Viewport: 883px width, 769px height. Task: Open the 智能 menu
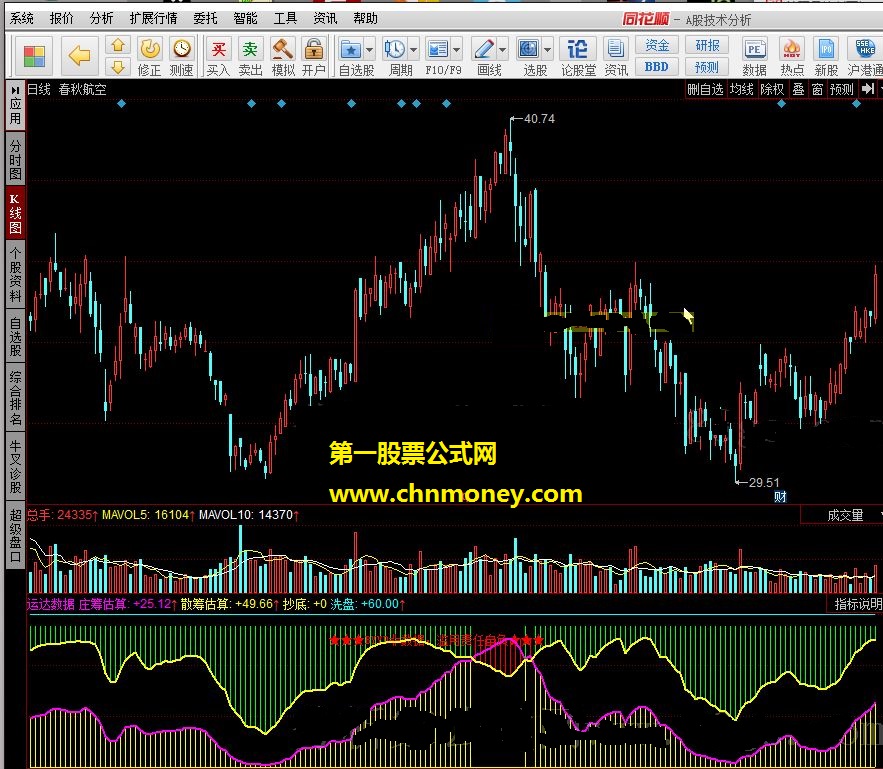pyautogui.click(x=245, y=19)
